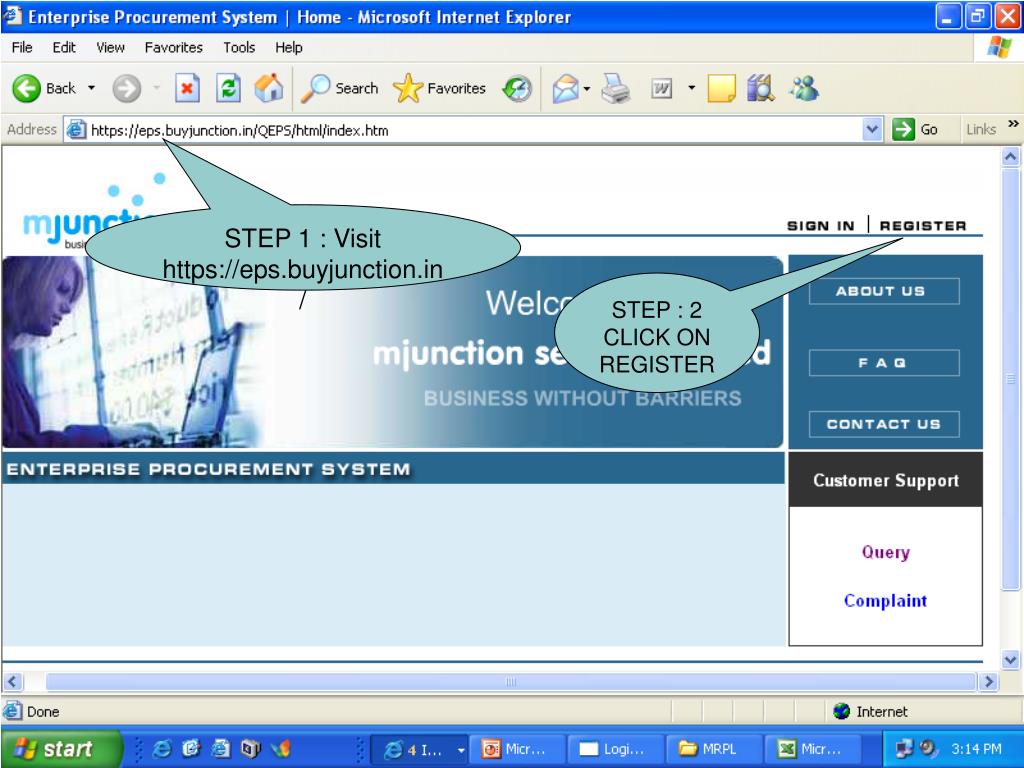Open the Search panel in Internet Explorer
1024x768 pixels.
tap(340, 88)
